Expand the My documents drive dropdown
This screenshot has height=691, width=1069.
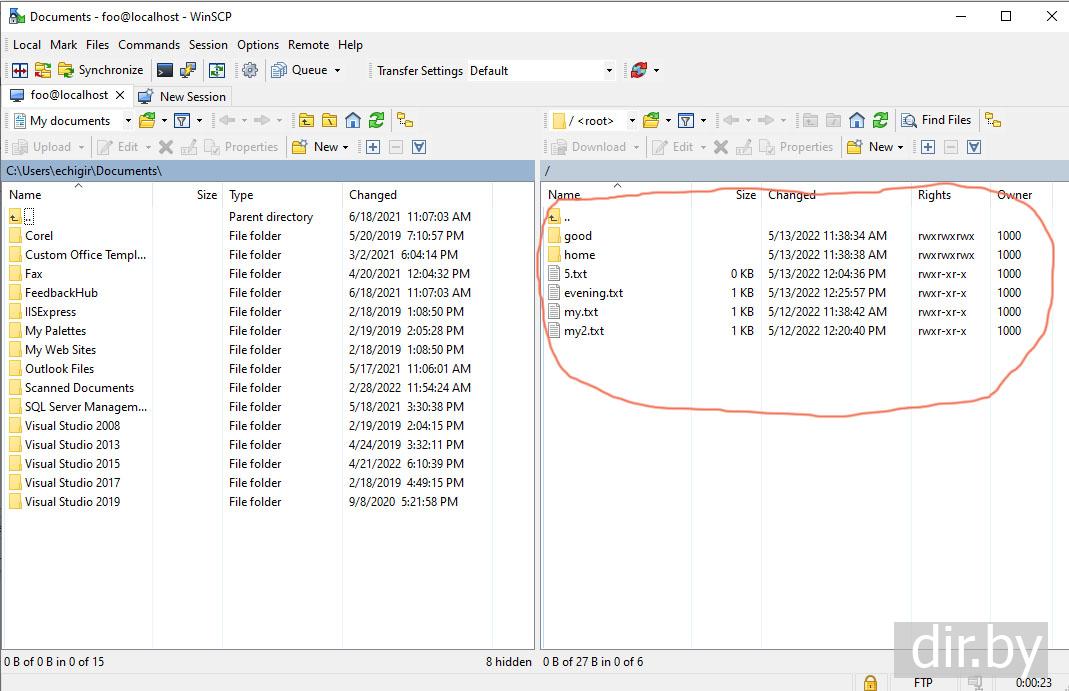128,121
